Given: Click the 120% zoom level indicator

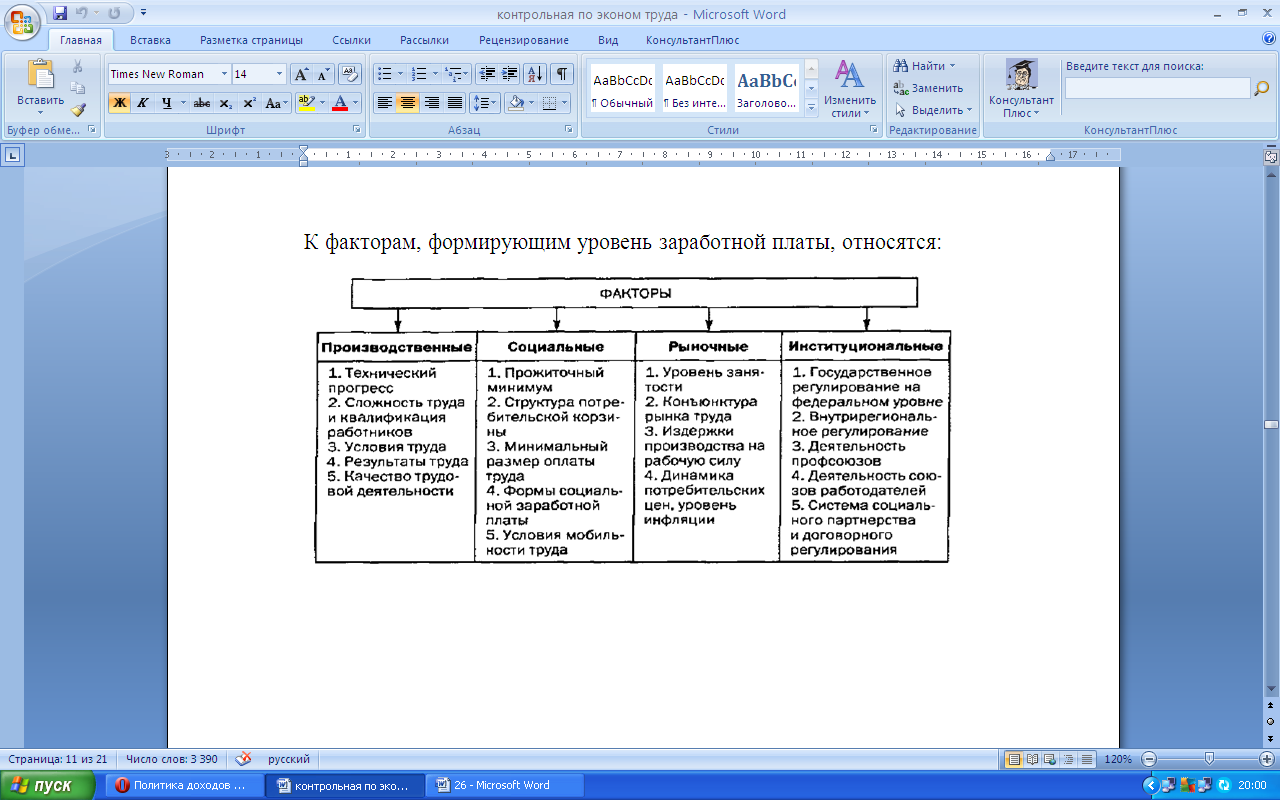Looking at the screenshot, I should [1118, 759].
